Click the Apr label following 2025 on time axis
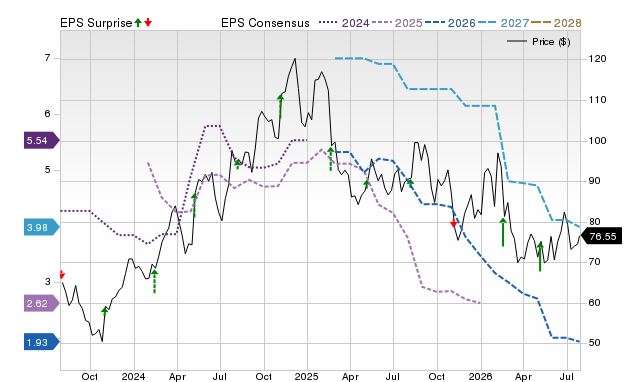640x382 pixels. click(x=350, y=376)
